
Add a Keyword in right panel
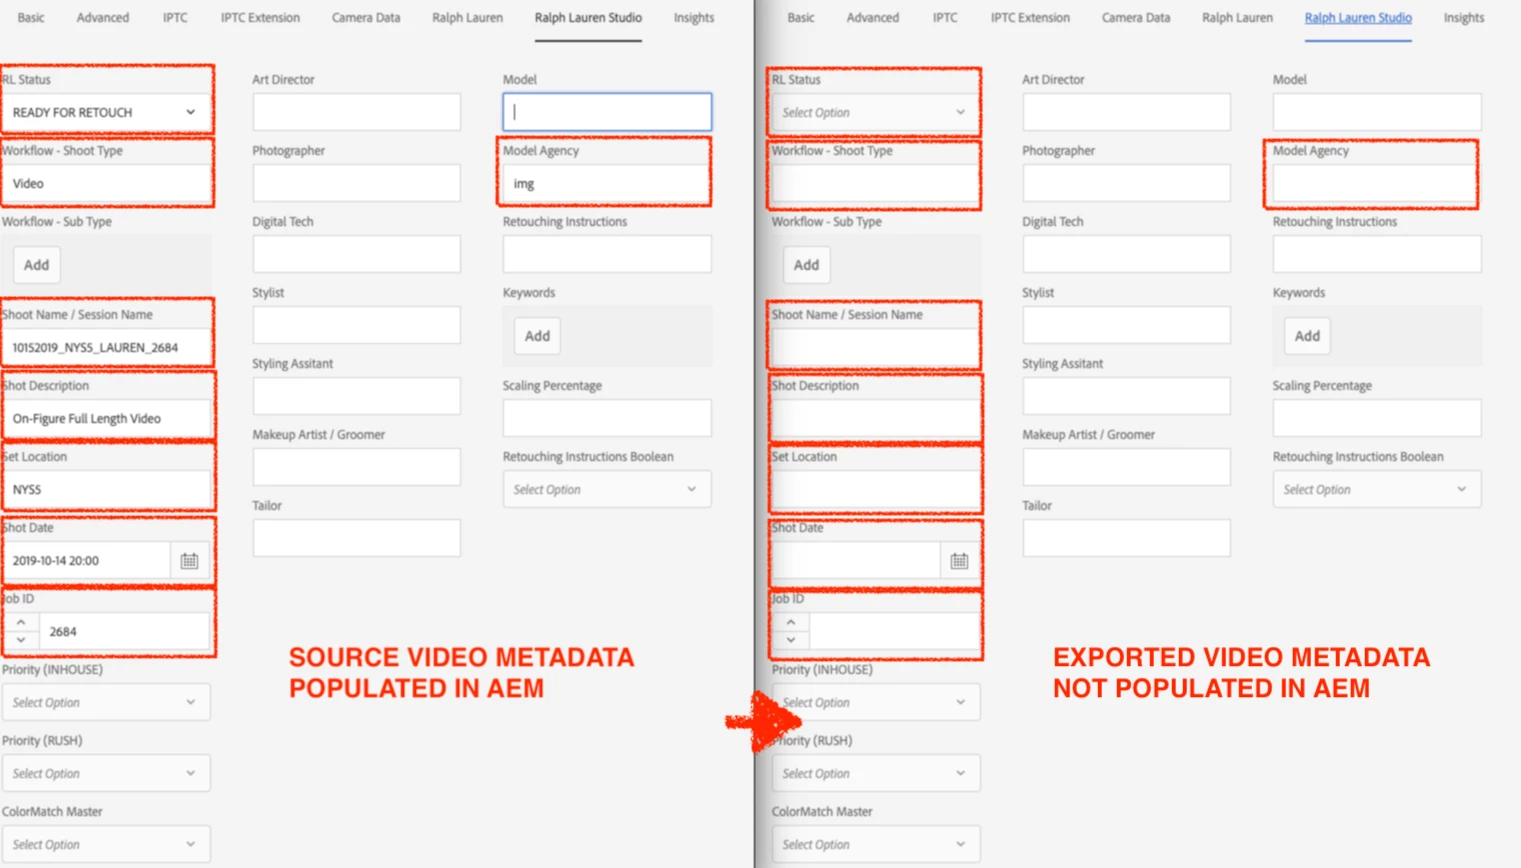tap(1308, 336)
